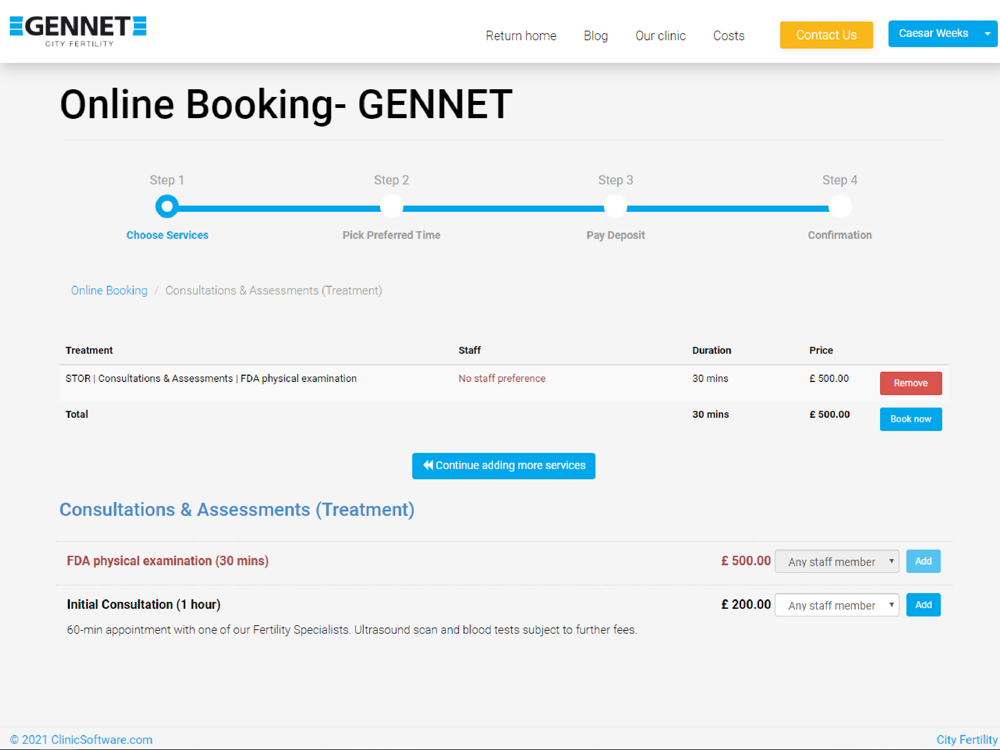Open the City Fertility footer link
Viewport: 1000px width, 750px height.
click(967, 740)
